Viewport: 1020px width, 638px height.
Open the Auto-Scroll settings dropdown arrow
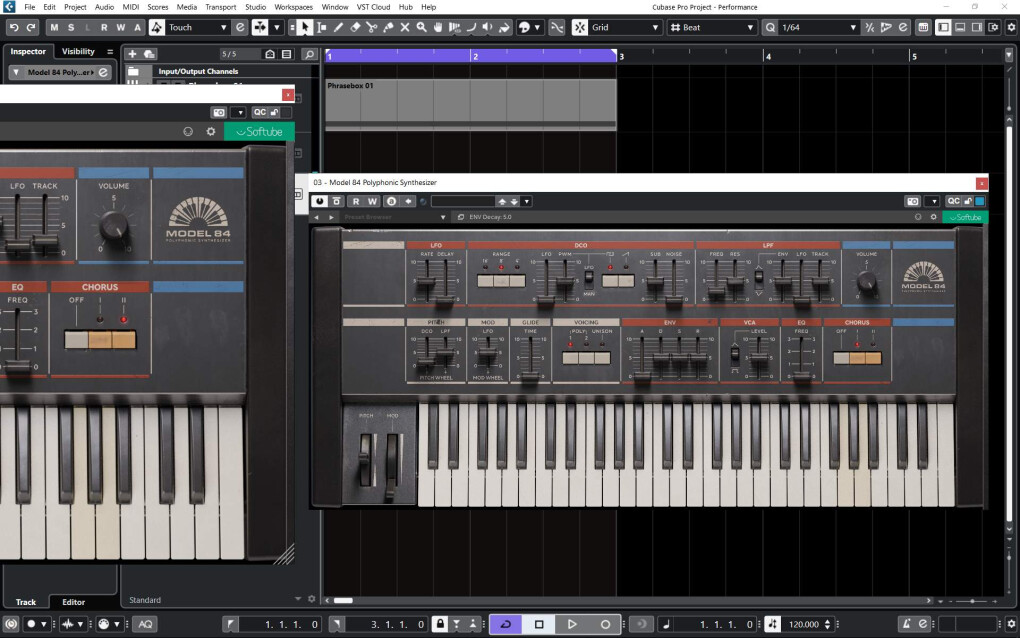point(277,27)
